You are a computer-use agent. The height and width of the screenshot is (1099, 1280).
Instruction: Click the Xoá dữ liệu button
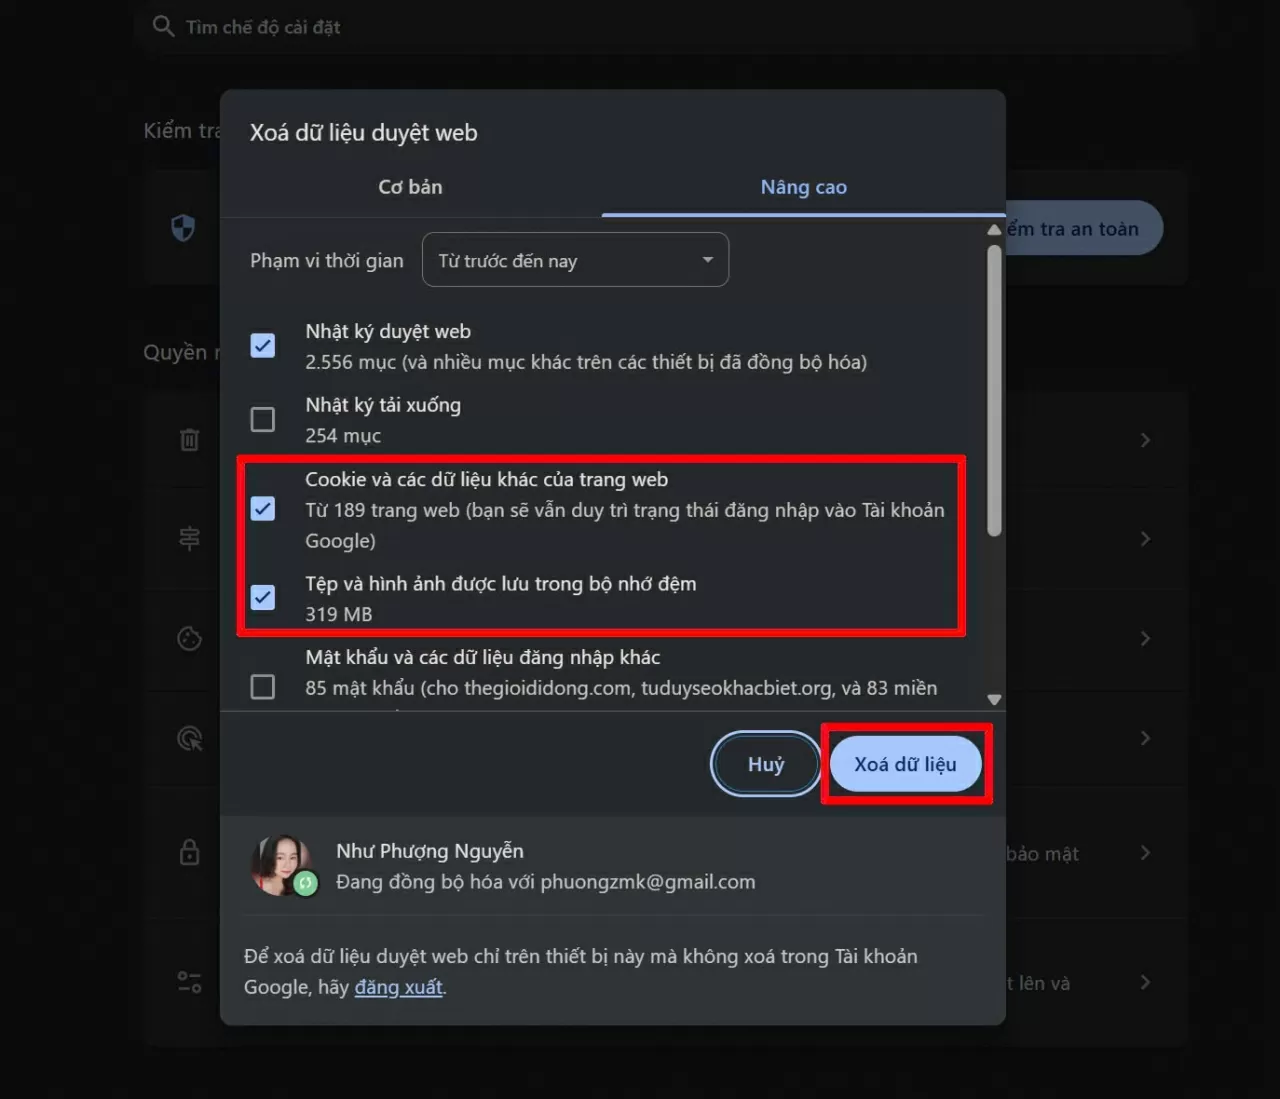(906, 763)
